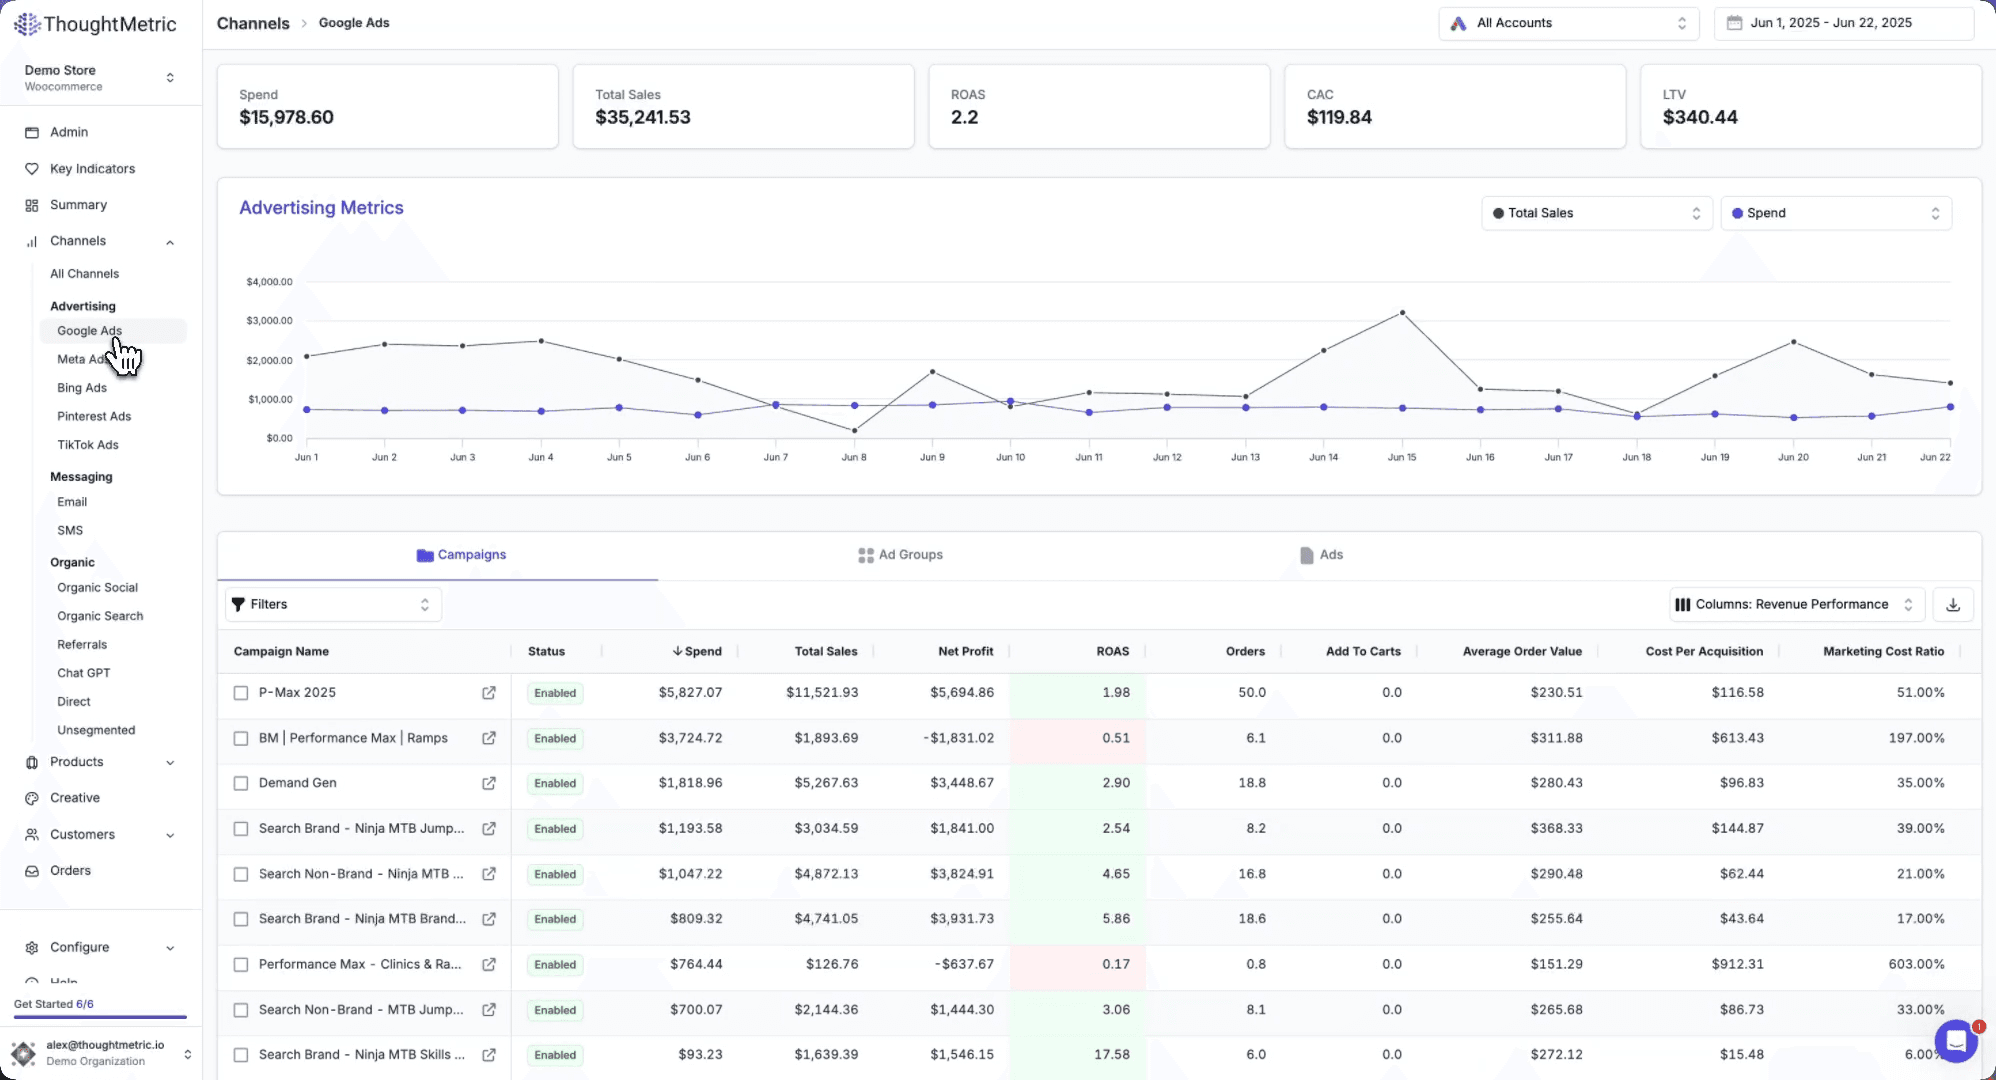Open Bing Ads channel
1996x1080 pixels.
(82, 388)
